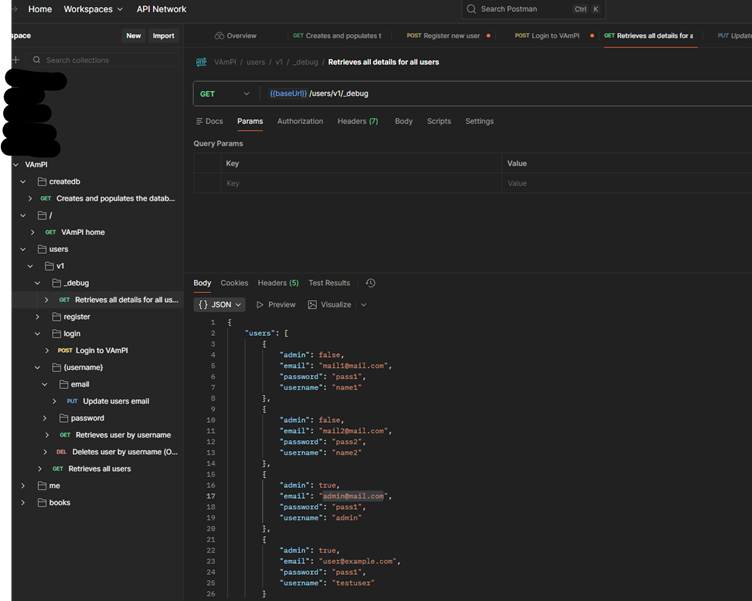Click the Overview tab icon
Screen dimensions: 752x601
tap(219, 36)
